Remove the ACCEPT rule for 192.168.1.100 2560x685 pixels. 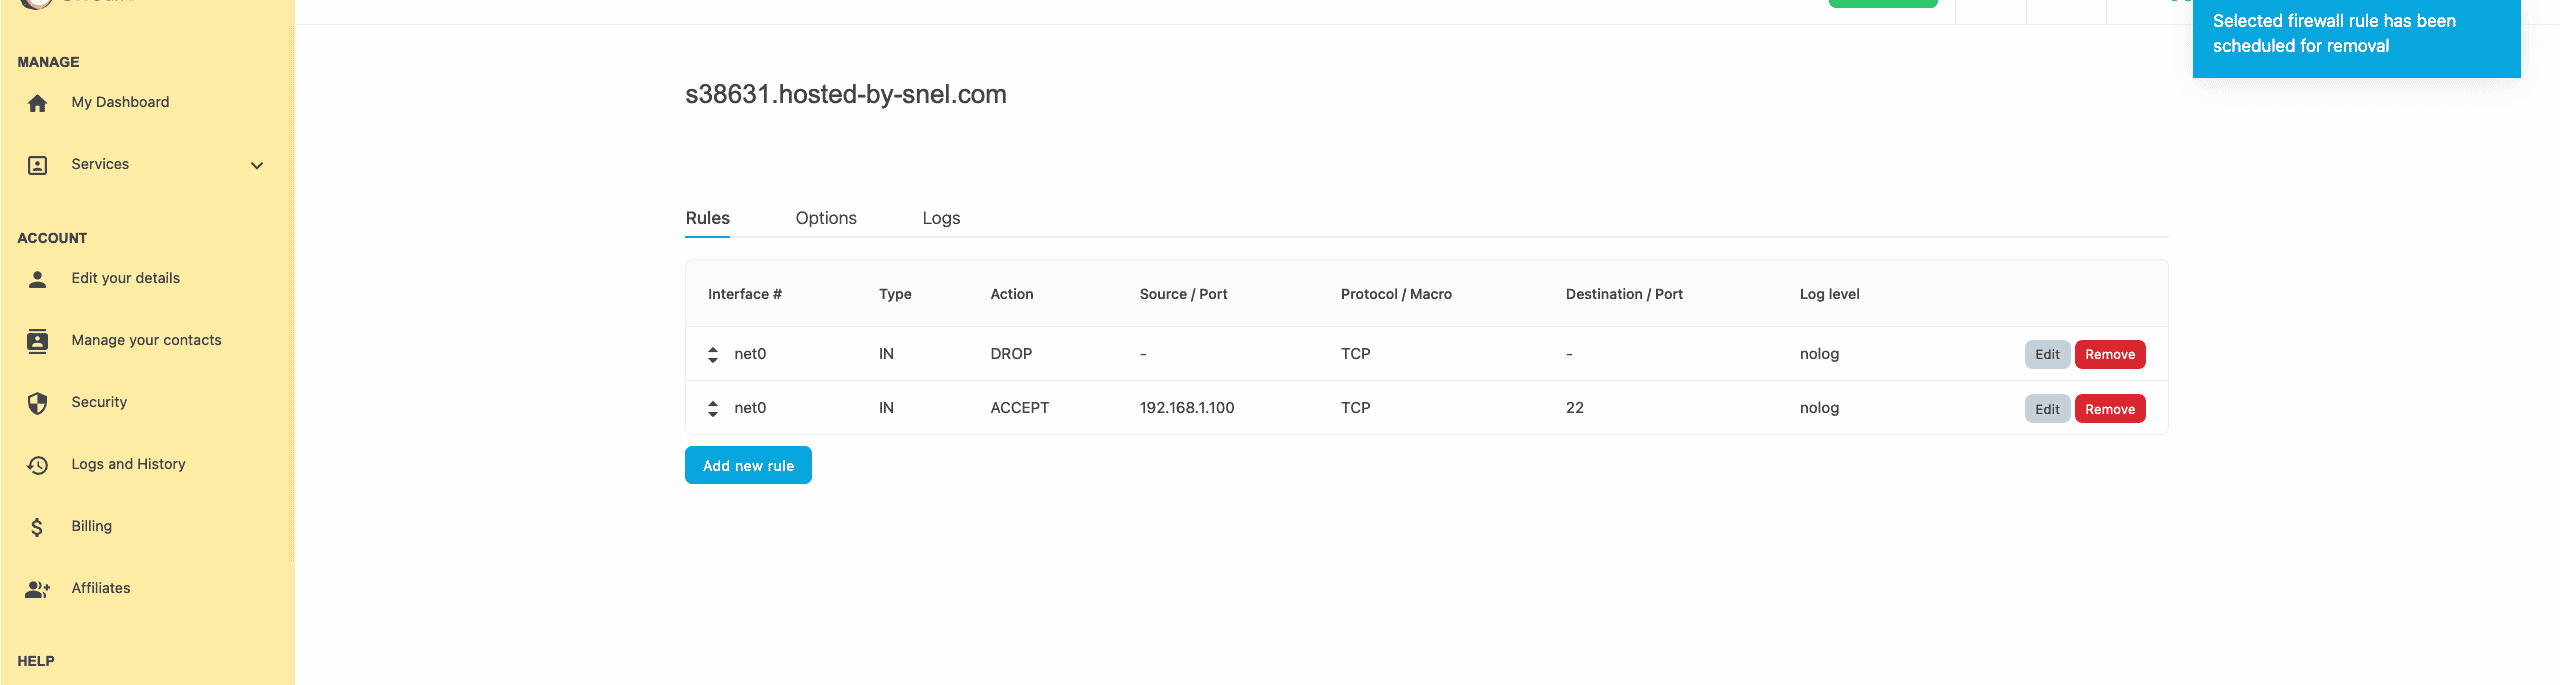coord(2109,409)
